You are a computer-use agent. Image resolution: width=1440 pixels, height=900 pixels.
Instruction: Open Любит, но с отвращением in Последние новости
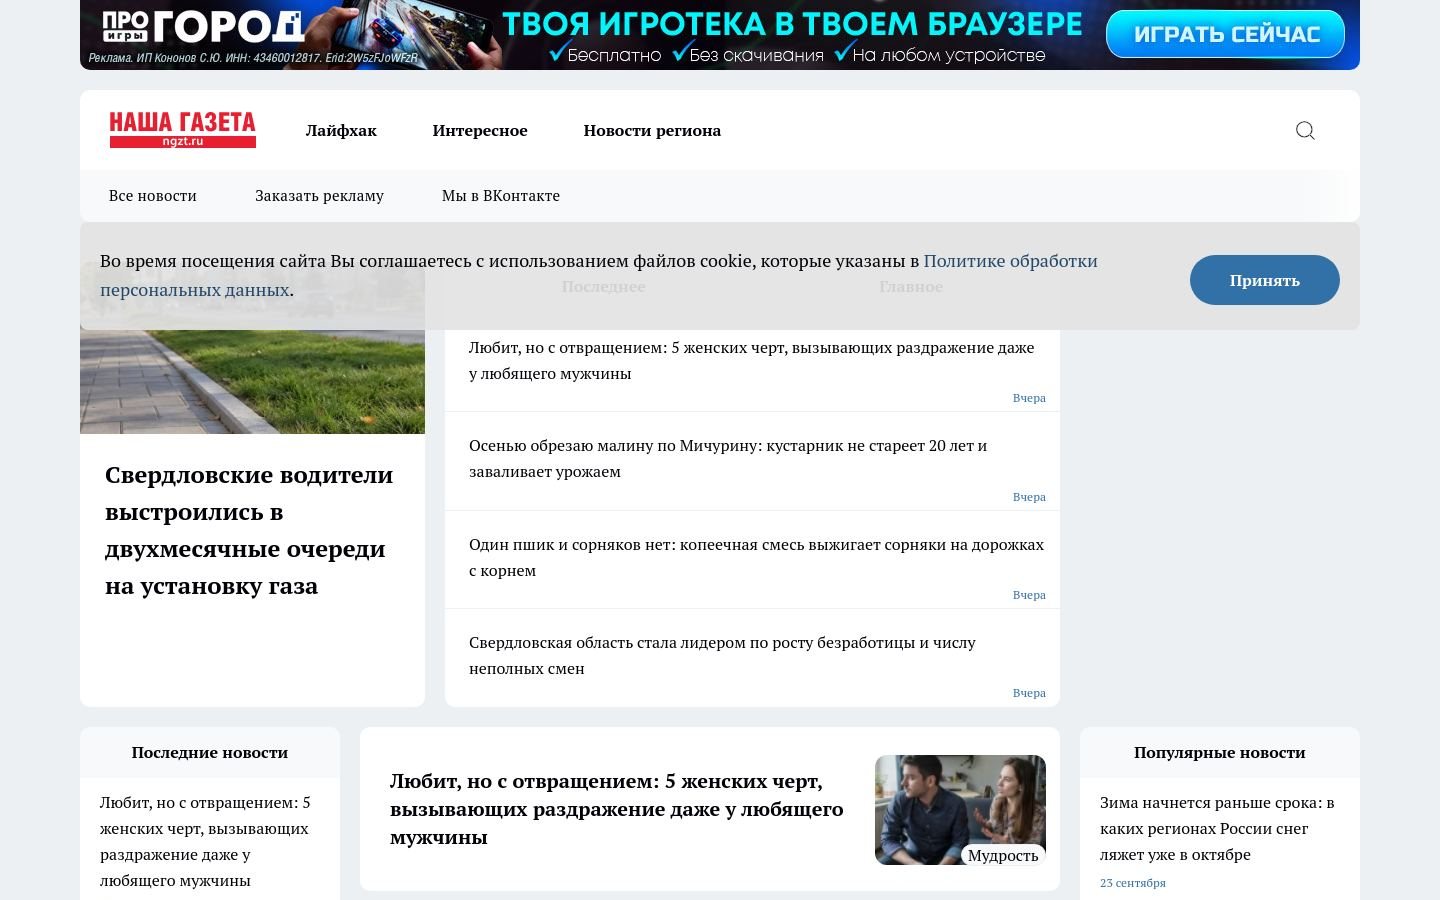point(205,841)
